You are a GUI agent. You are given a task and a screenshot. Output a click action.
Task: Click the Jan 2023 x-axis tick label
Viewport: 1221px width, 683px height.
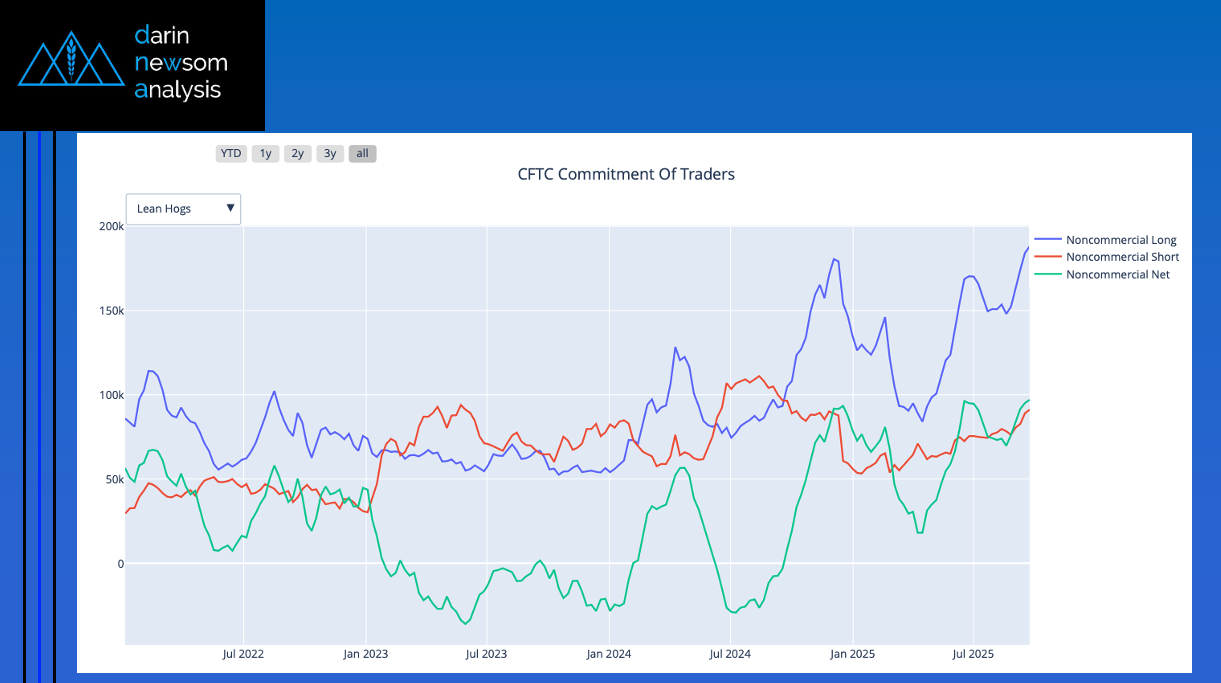coord(365,654)
